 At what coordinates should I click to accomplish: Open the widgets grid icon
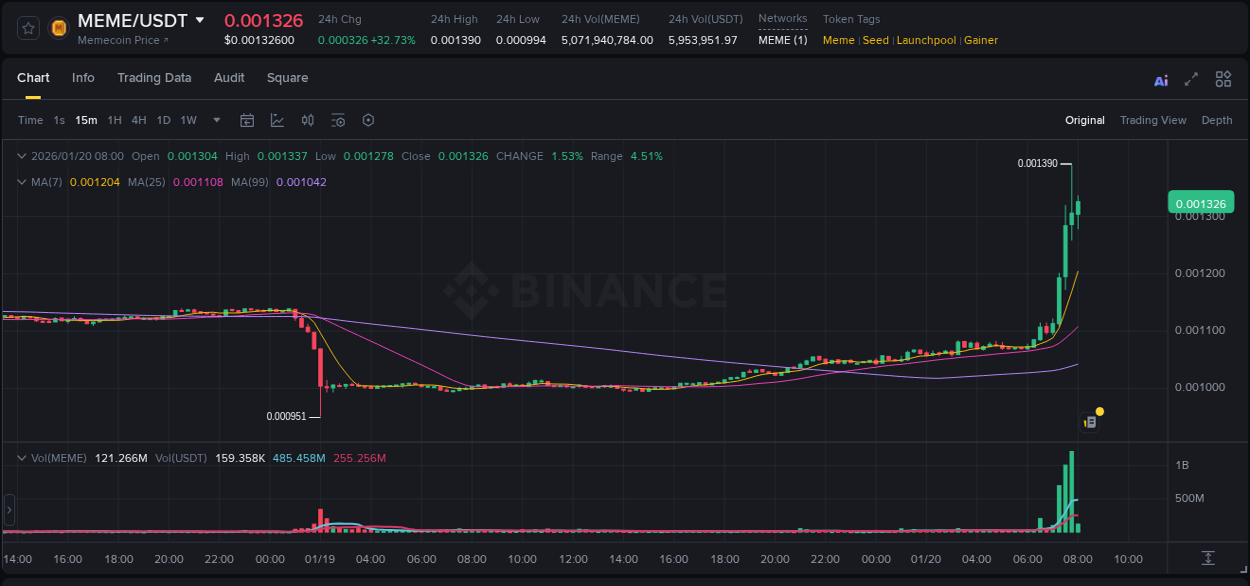click(1223, 79)
